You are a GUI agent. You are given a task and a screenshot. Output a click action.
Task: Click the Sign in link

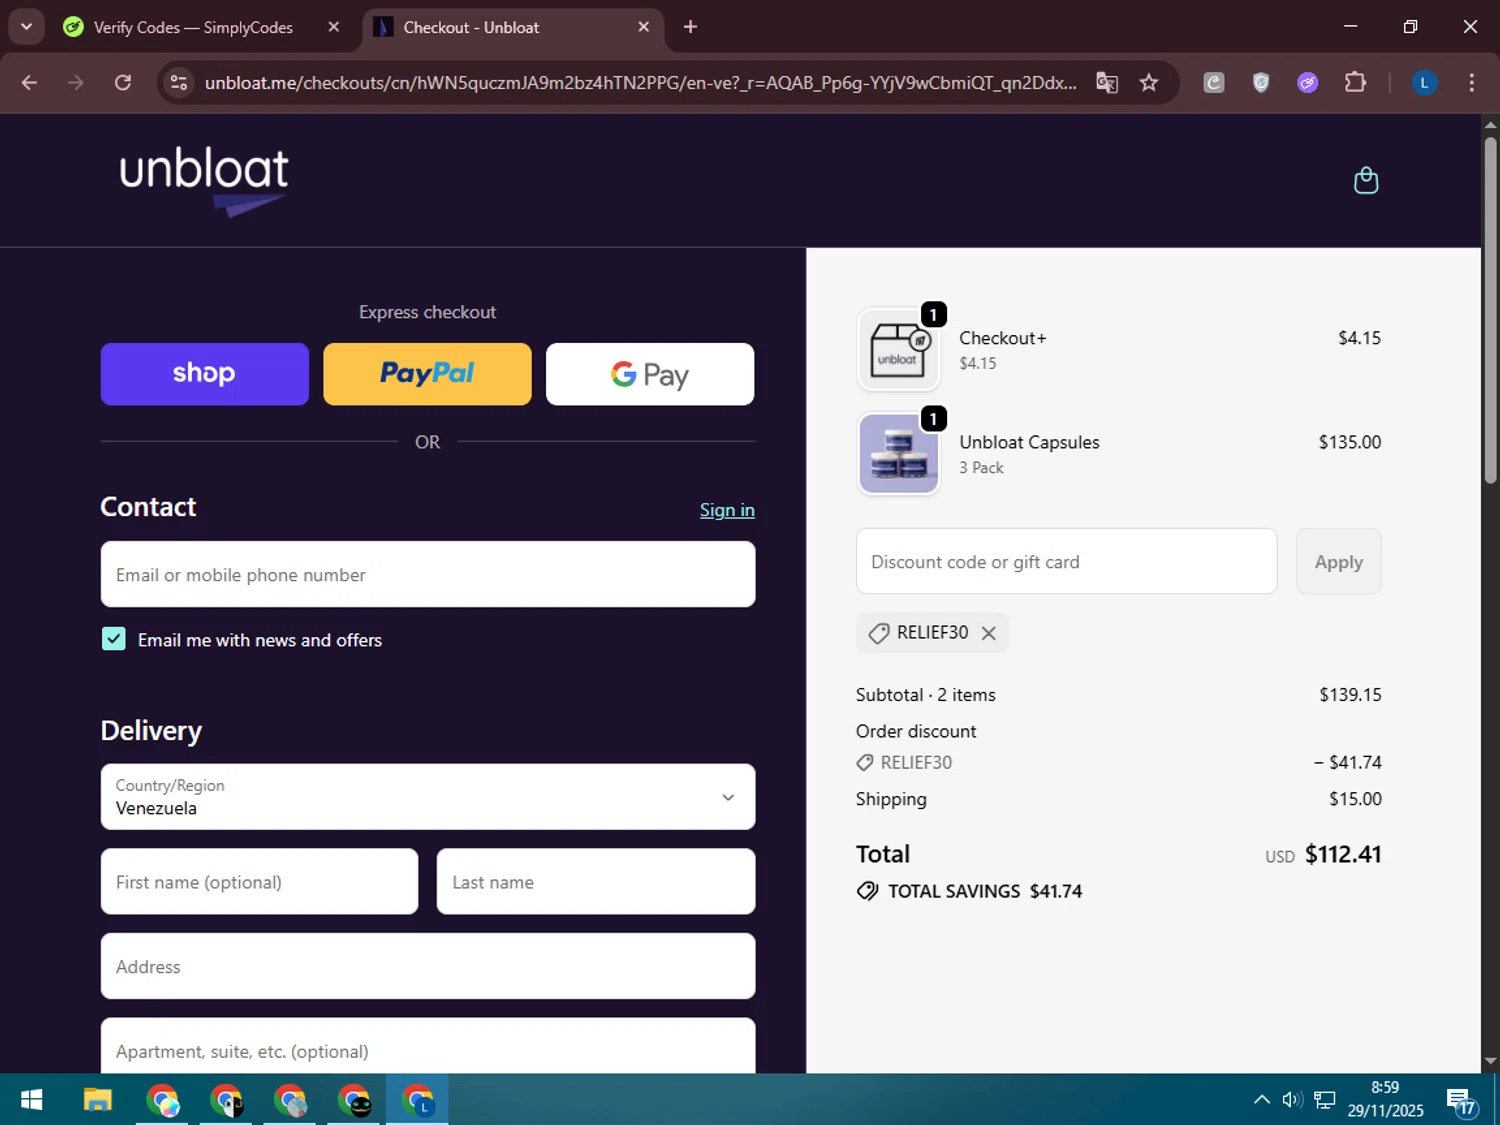[727, 510]
